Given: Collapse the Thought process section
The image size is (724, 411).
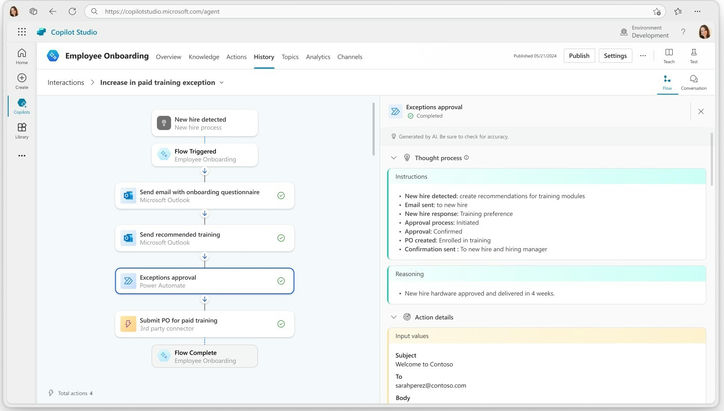Looking at the screenshot, I should click(394, 158).
